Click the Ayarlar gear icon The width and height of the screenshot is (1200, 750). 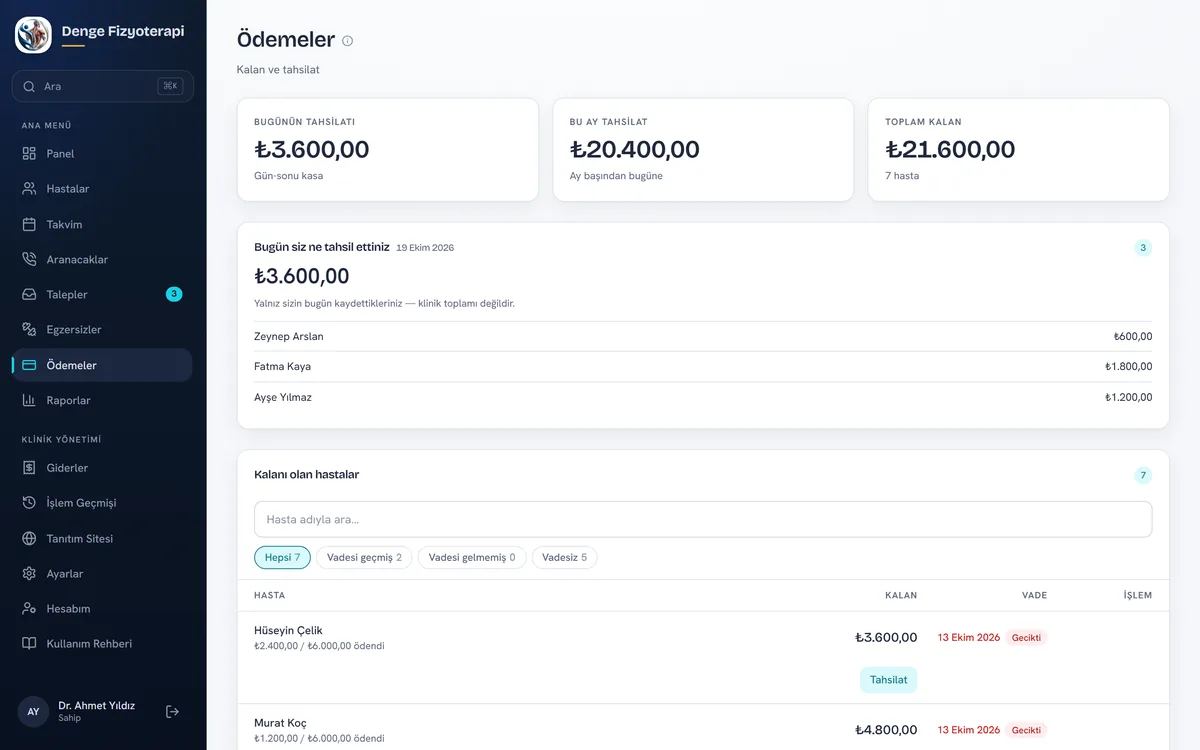(x=29, y=573)
